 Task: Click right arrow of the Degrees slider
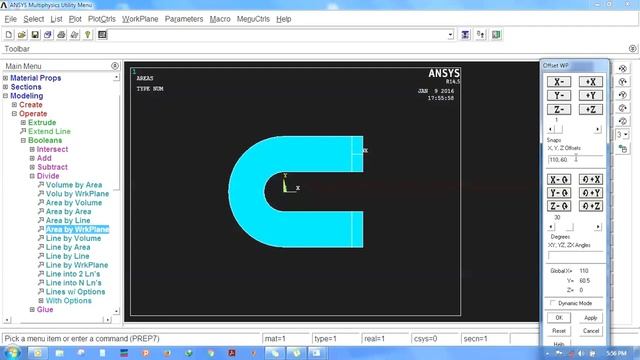[x=598, y=227]
